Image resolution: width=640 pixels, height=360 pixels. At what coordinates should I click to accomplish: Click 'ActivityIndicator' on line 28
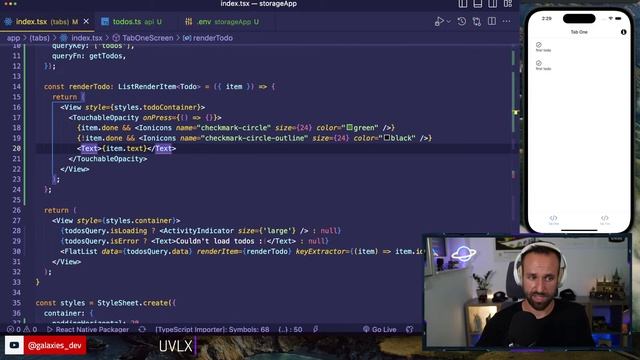[198, 231]
